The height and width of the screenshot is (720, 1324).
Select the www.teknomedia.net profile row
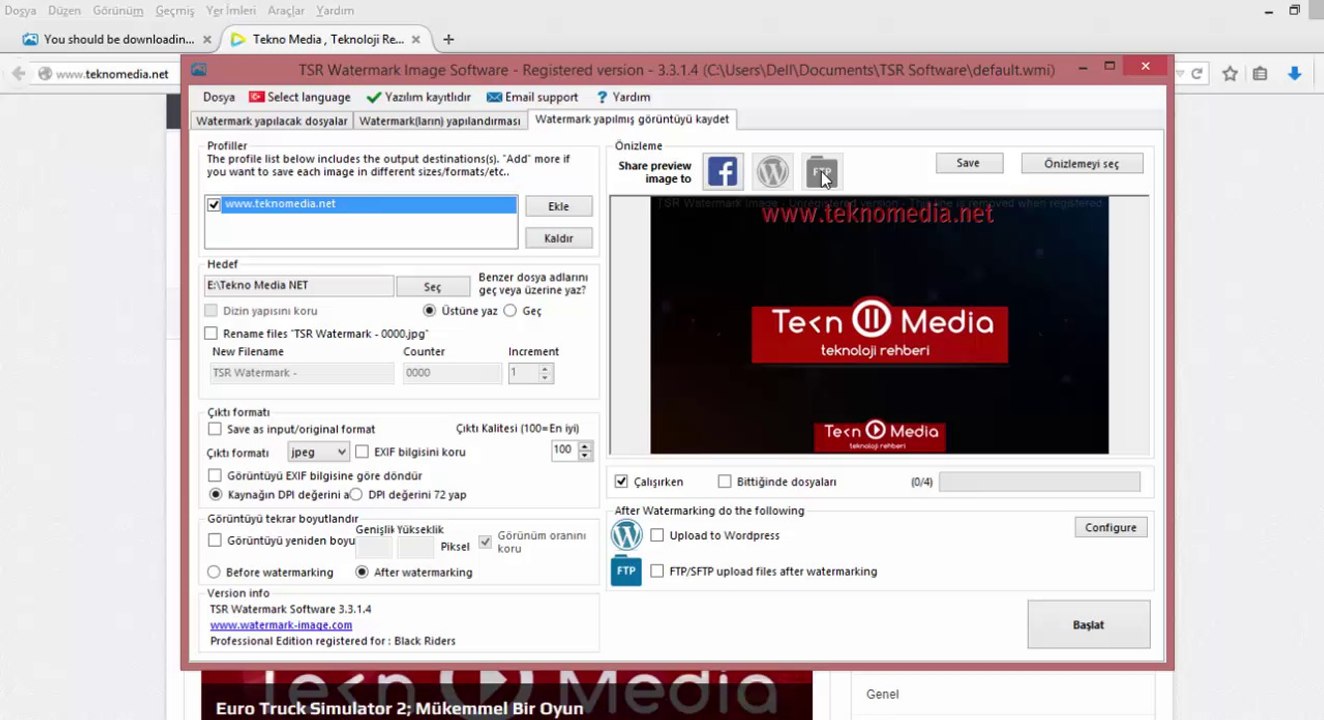[x=369, y=204]
